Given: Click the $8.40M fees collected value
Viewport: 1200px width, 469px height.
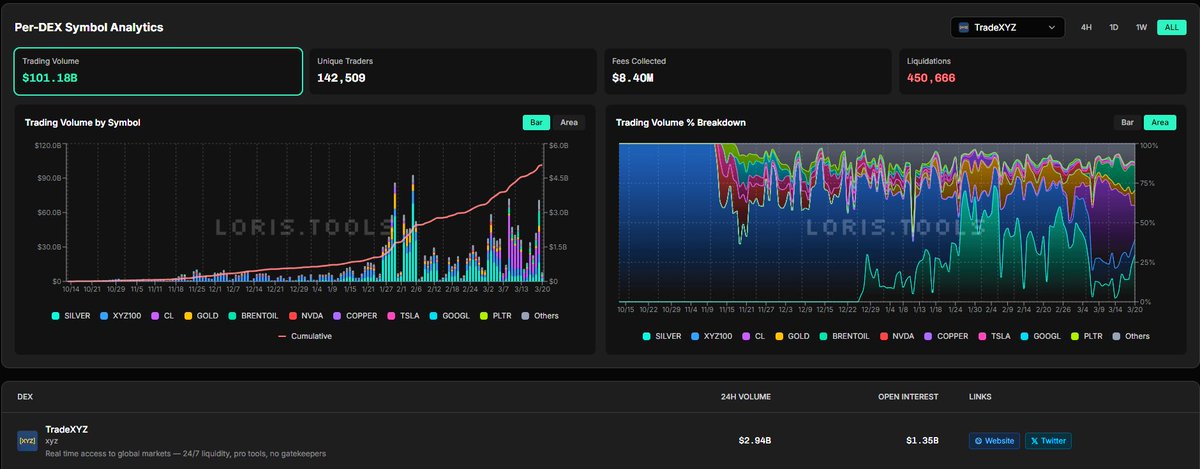Looking at the screenshot, I should 633,78.
